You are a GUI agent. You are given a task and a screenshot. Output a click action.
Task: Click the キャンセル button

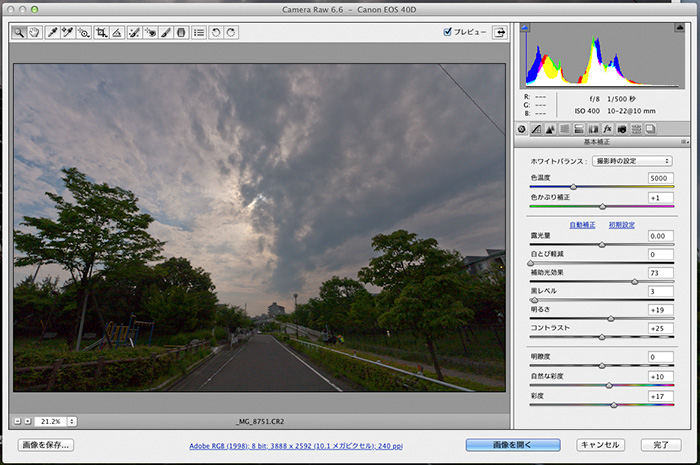[600, 445]
